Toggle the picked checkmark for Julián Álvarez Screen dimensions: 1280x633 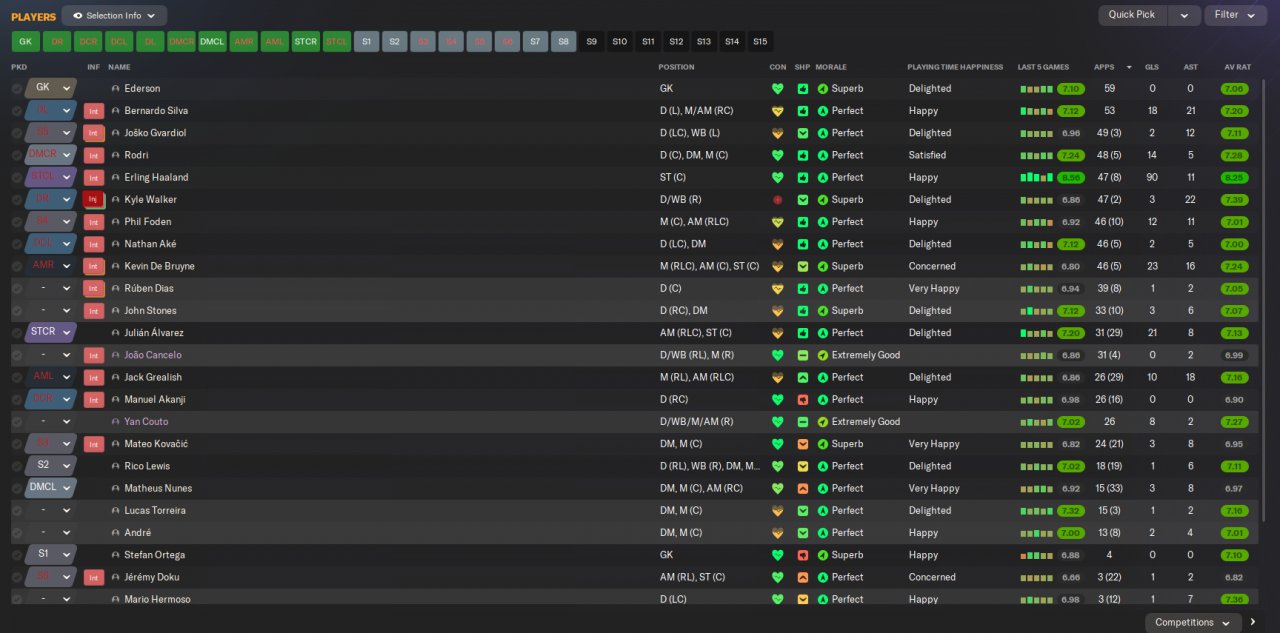[x=17, y=333]
